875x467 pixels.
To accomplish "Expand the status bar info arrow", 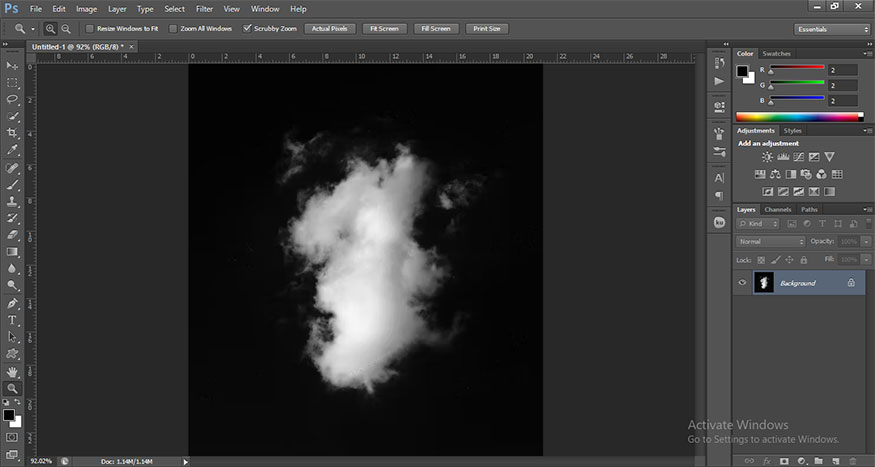I will [x=186, y=461].
